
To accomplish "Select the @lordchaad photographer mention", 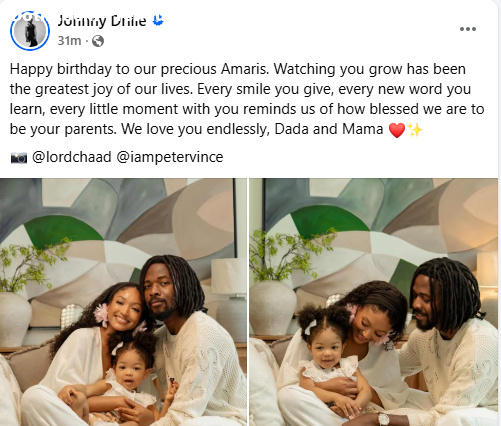I will pos(72,157).
